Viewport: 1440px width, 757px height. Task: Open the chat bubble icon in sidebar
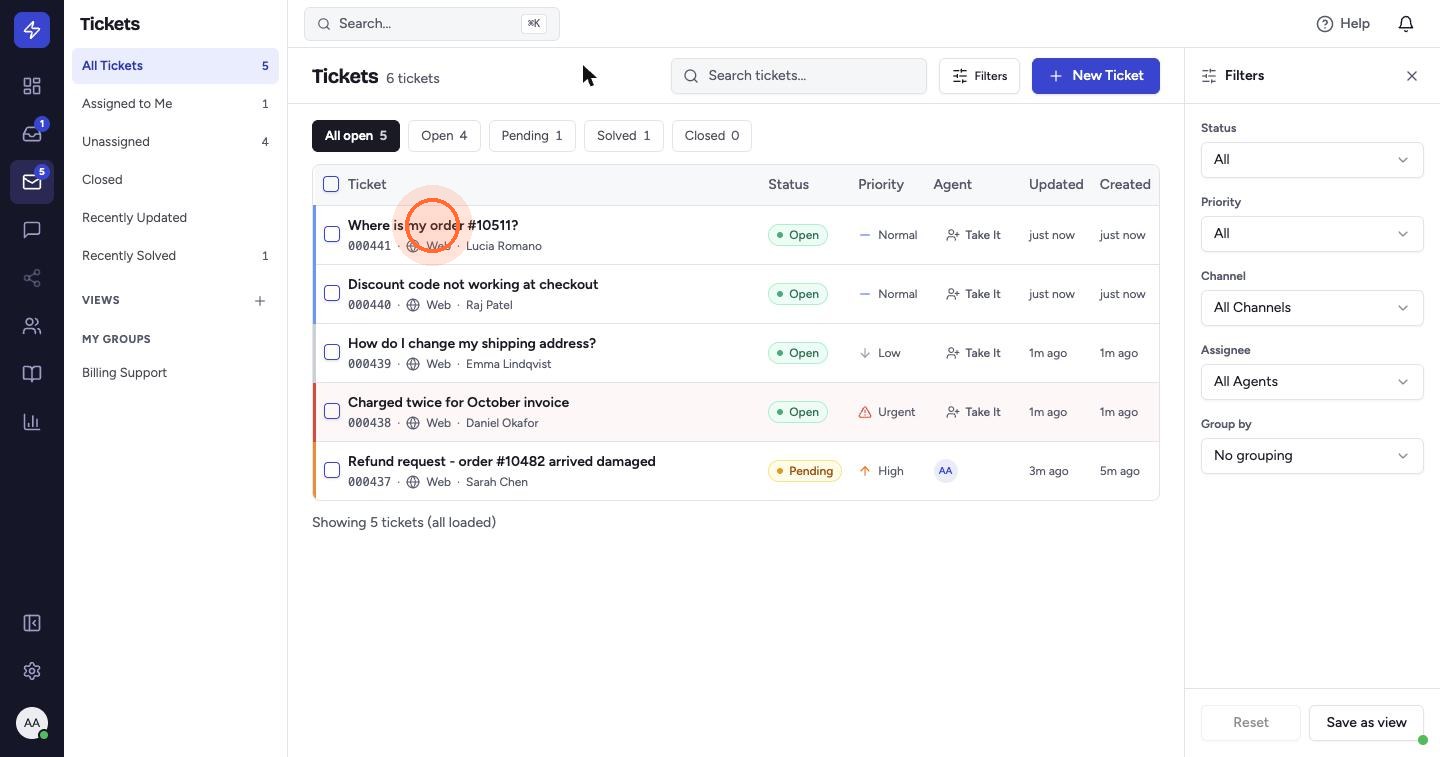[32, 230]
